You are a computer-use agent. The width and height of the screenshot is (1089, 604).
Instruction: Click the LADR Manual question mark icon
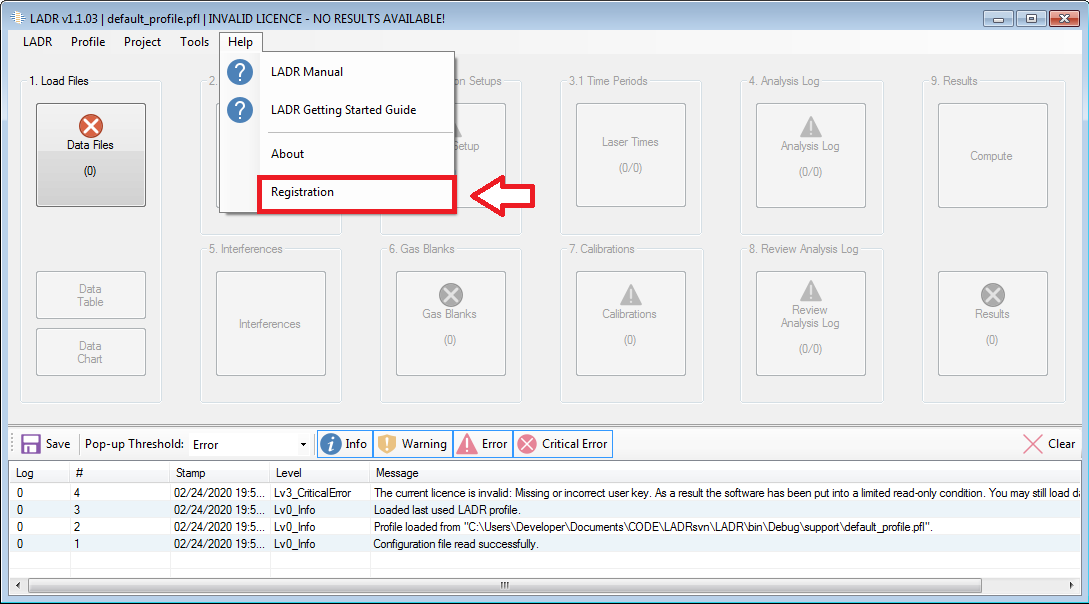(240, 72)
